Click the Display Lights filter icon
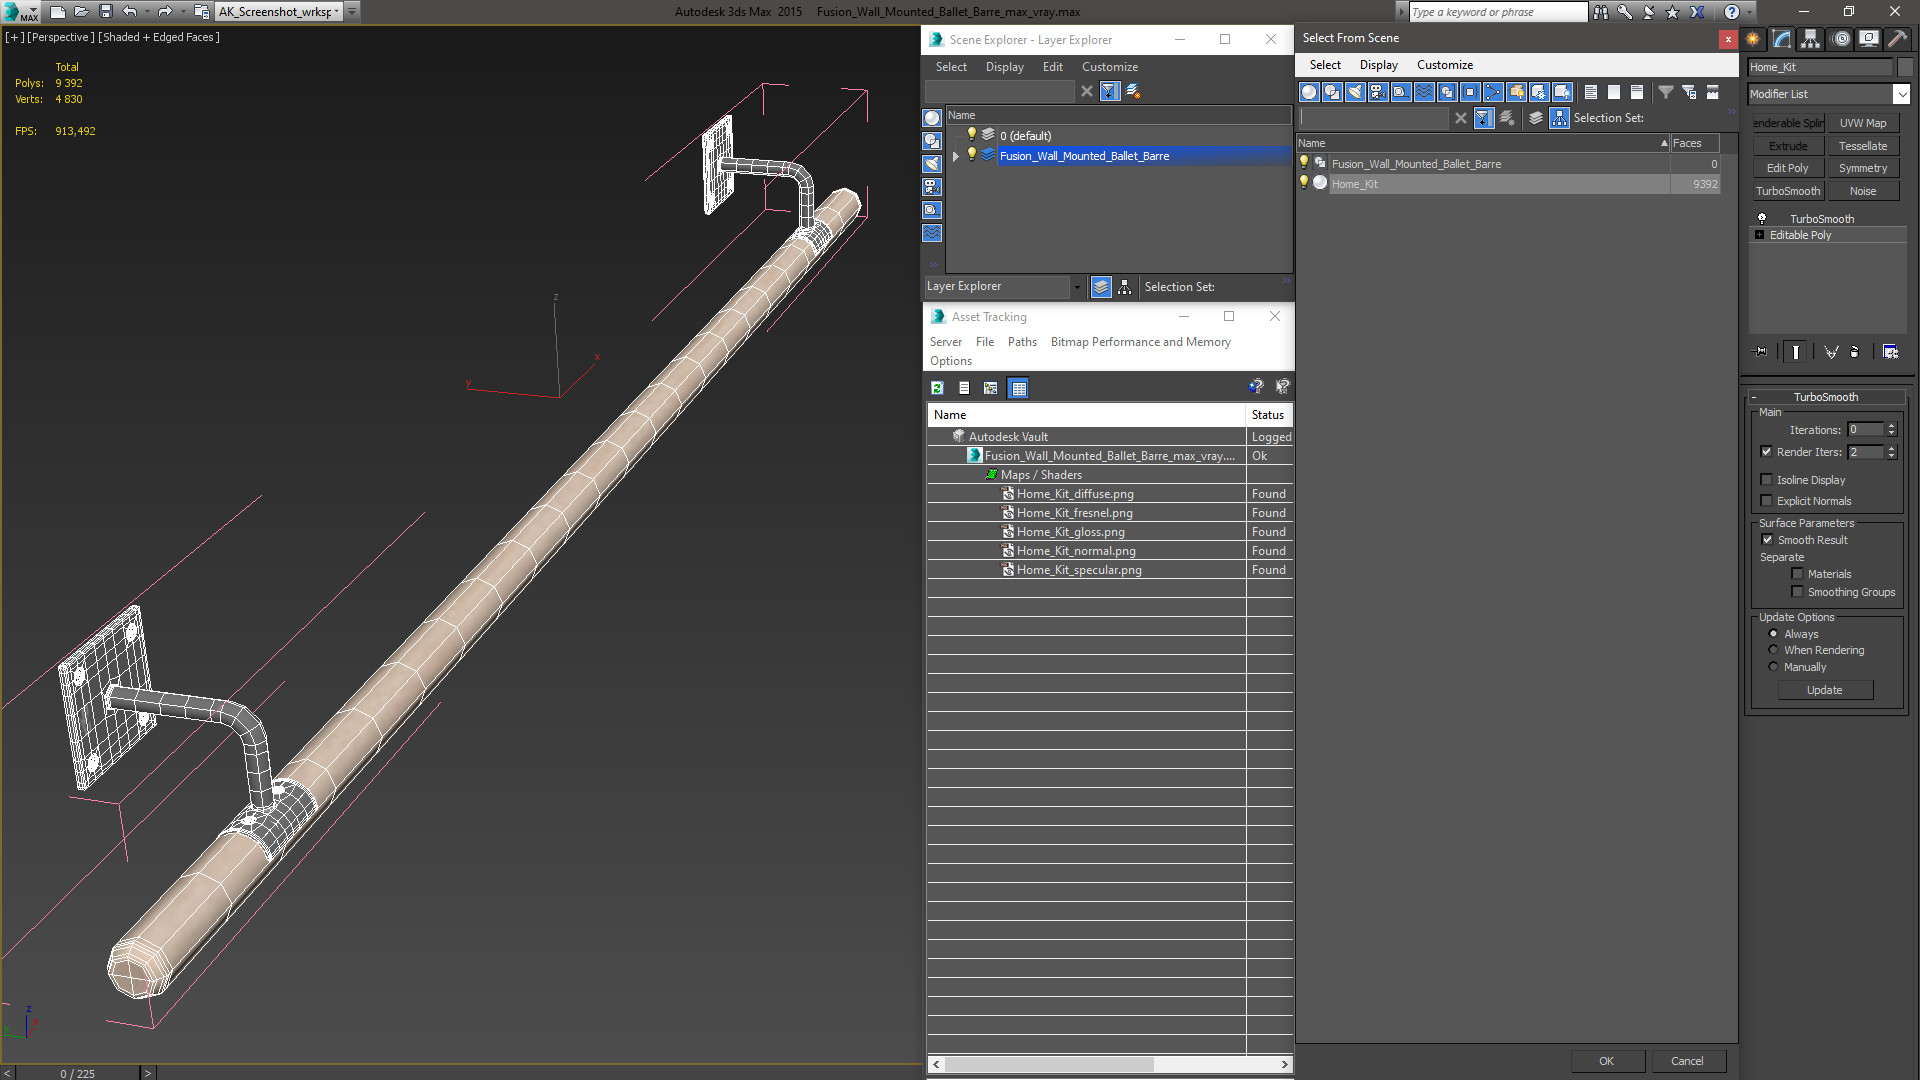Image resolution: width=1920 pixels, height=1080 pixels. click(1355, 92)
